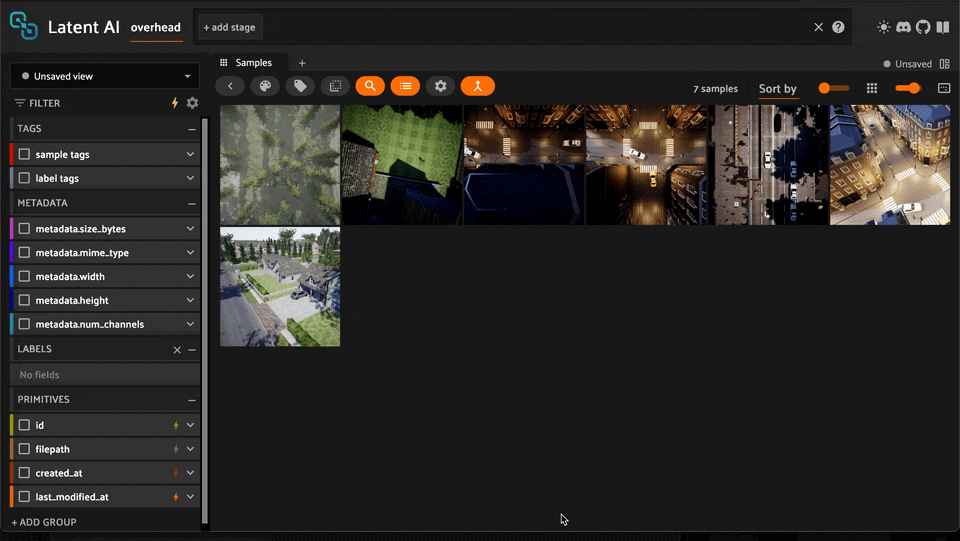
Task: Expand the metadata.width filter chevron
Action: click(190, 276)
